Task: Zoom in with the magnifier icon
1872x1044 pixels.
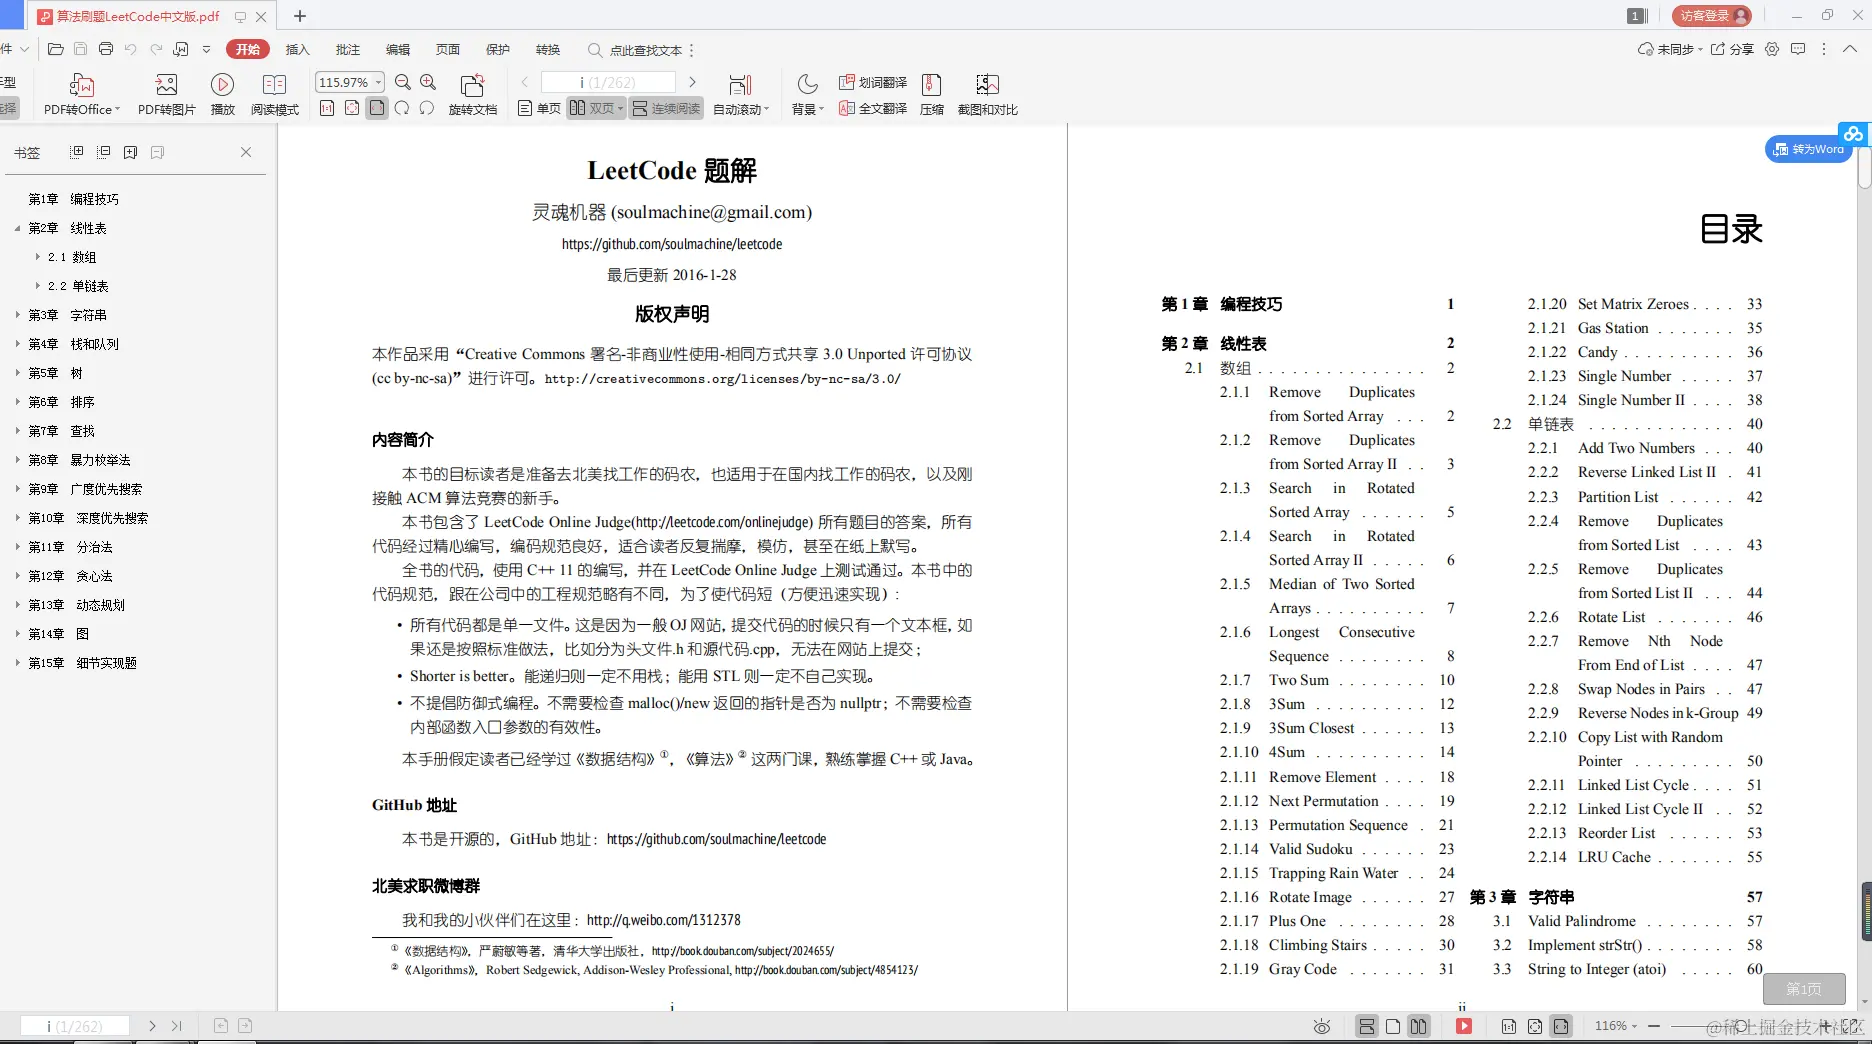Action: [428, 82]
